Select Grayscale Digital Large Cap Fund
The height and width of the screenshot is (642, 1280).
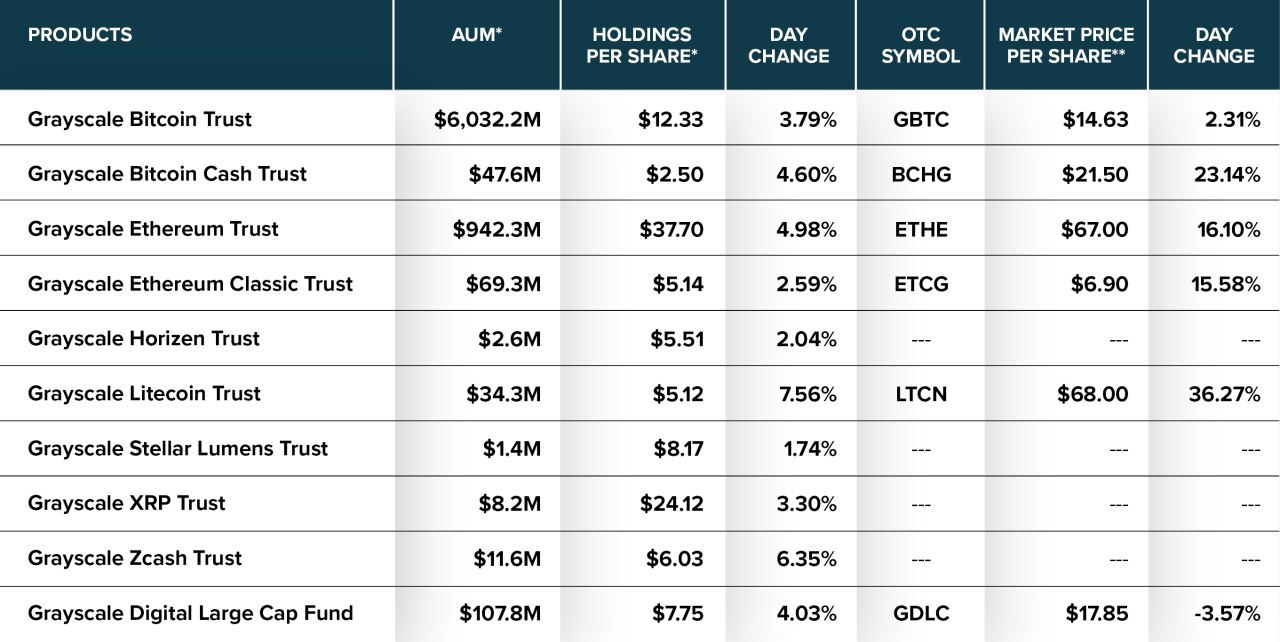(191, 613)
